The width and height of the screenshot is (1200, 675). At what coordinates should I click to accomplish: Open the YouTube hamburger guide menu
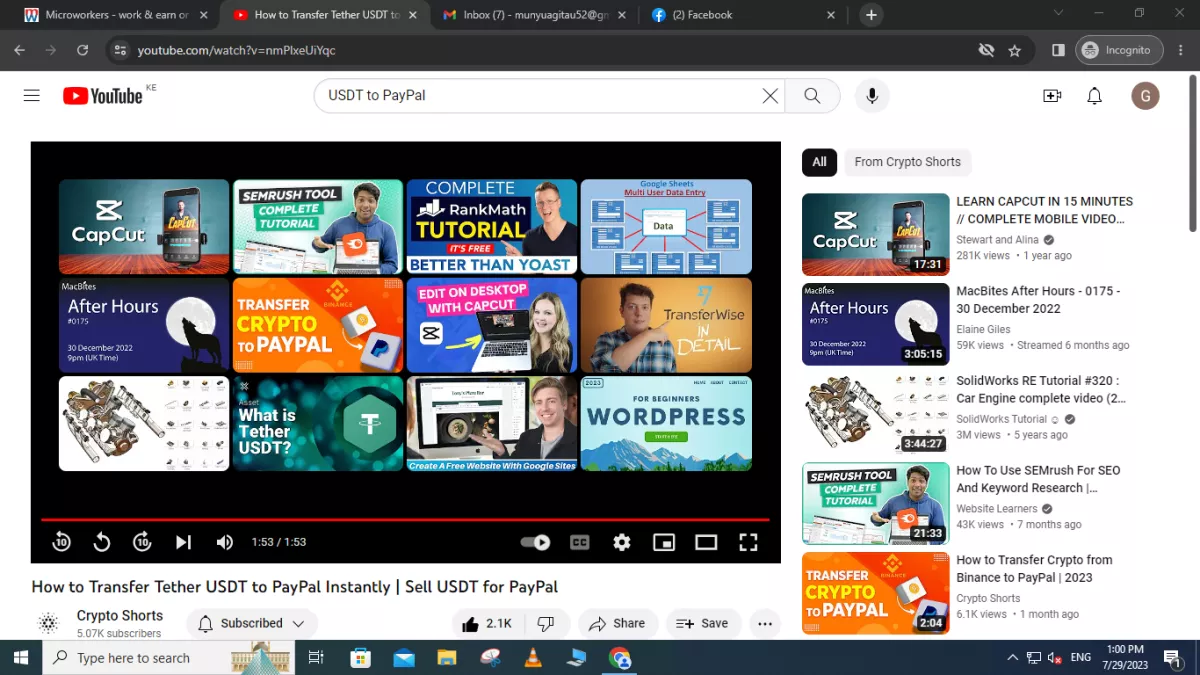32,96
